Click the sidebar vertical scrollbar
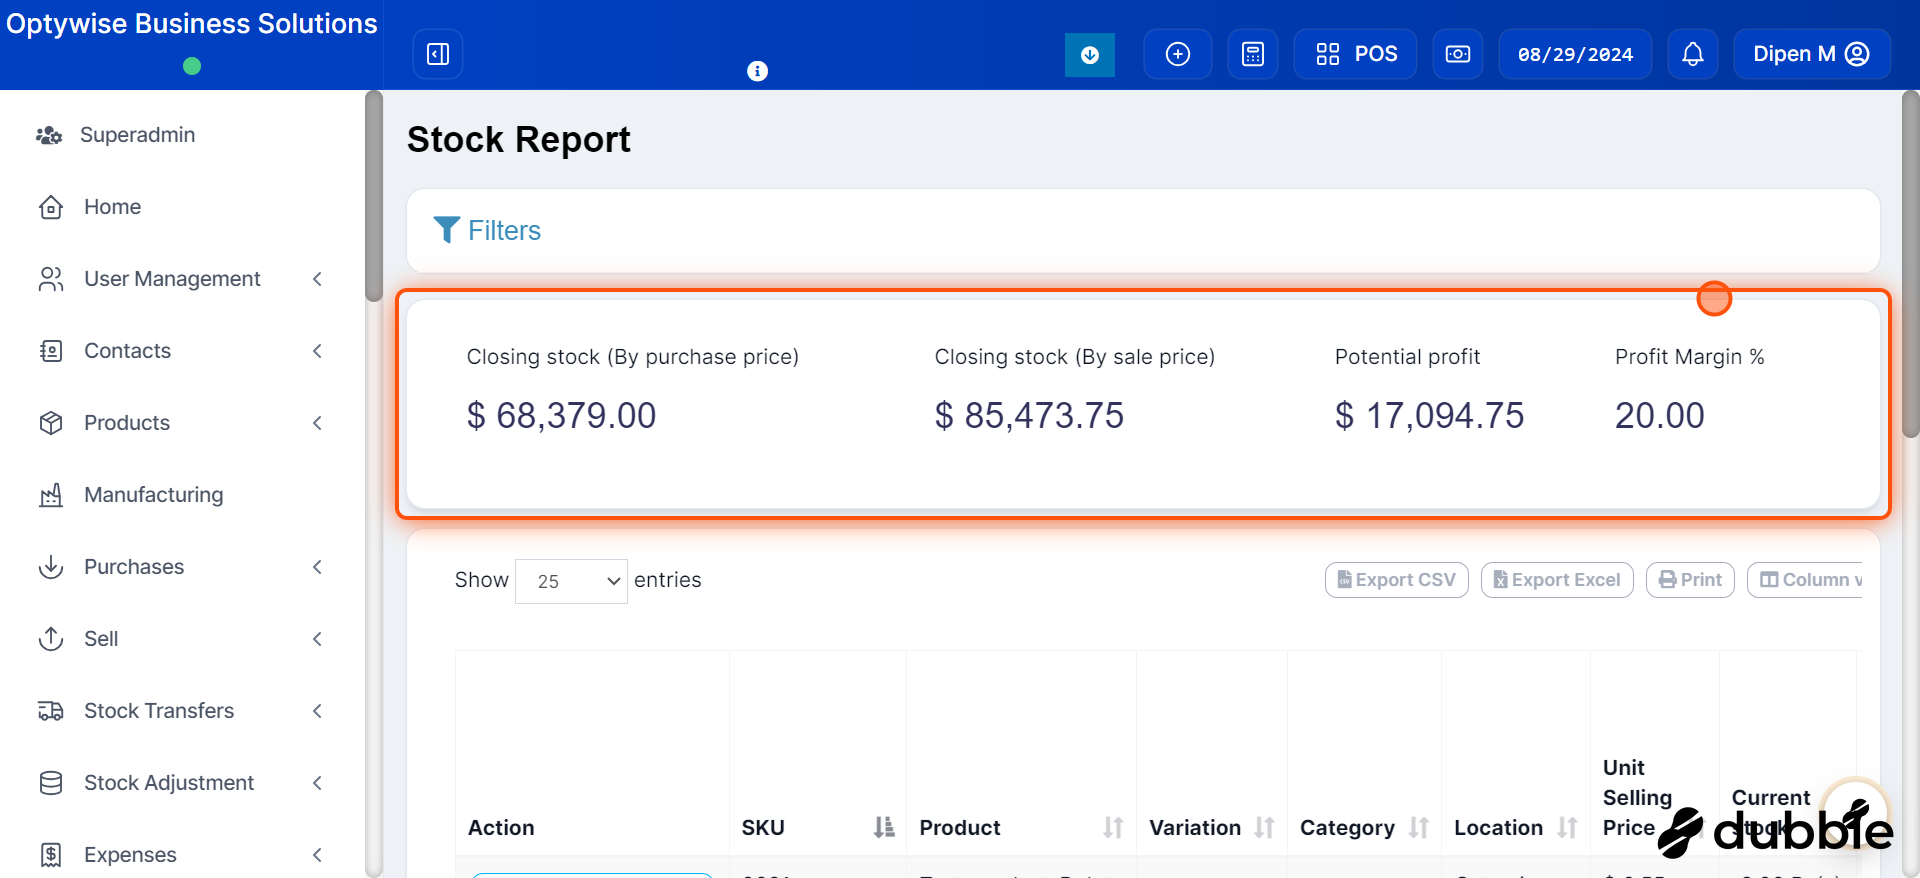The image size is (1920, 878). pyautogui.click(x=374, y=196)
